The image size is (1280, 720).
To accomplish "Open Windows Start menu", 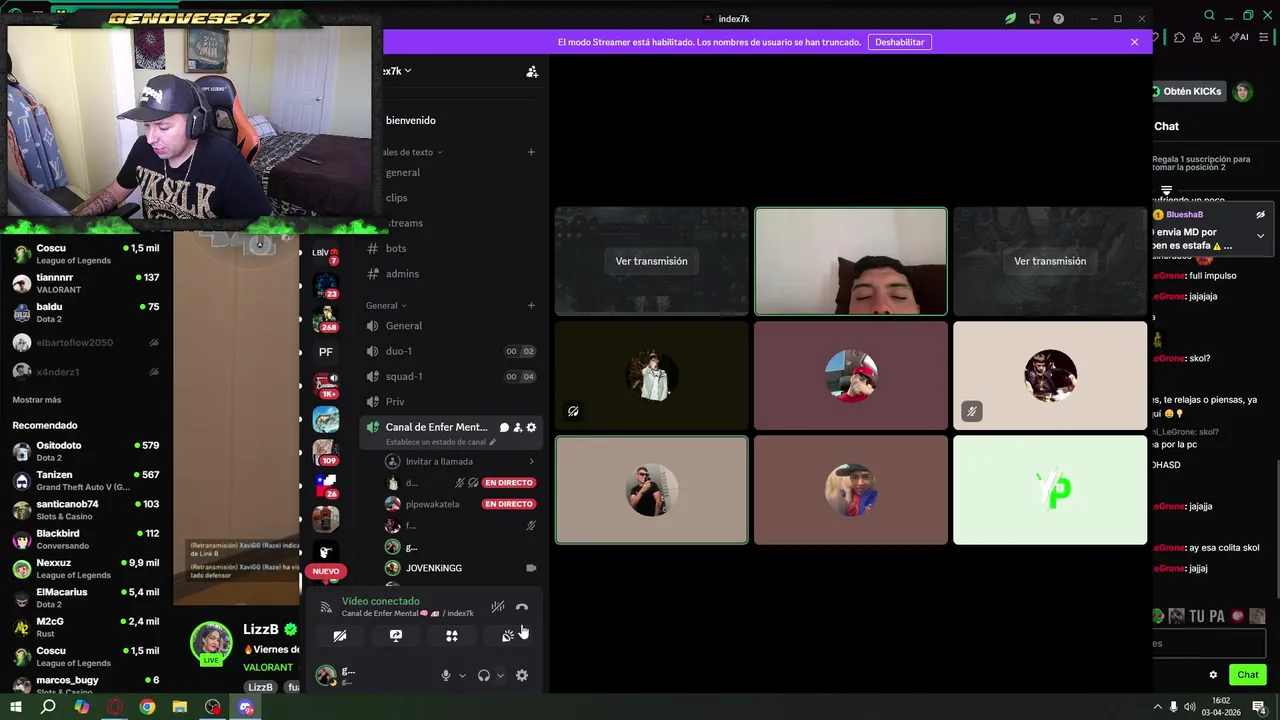I will (16, 707).
